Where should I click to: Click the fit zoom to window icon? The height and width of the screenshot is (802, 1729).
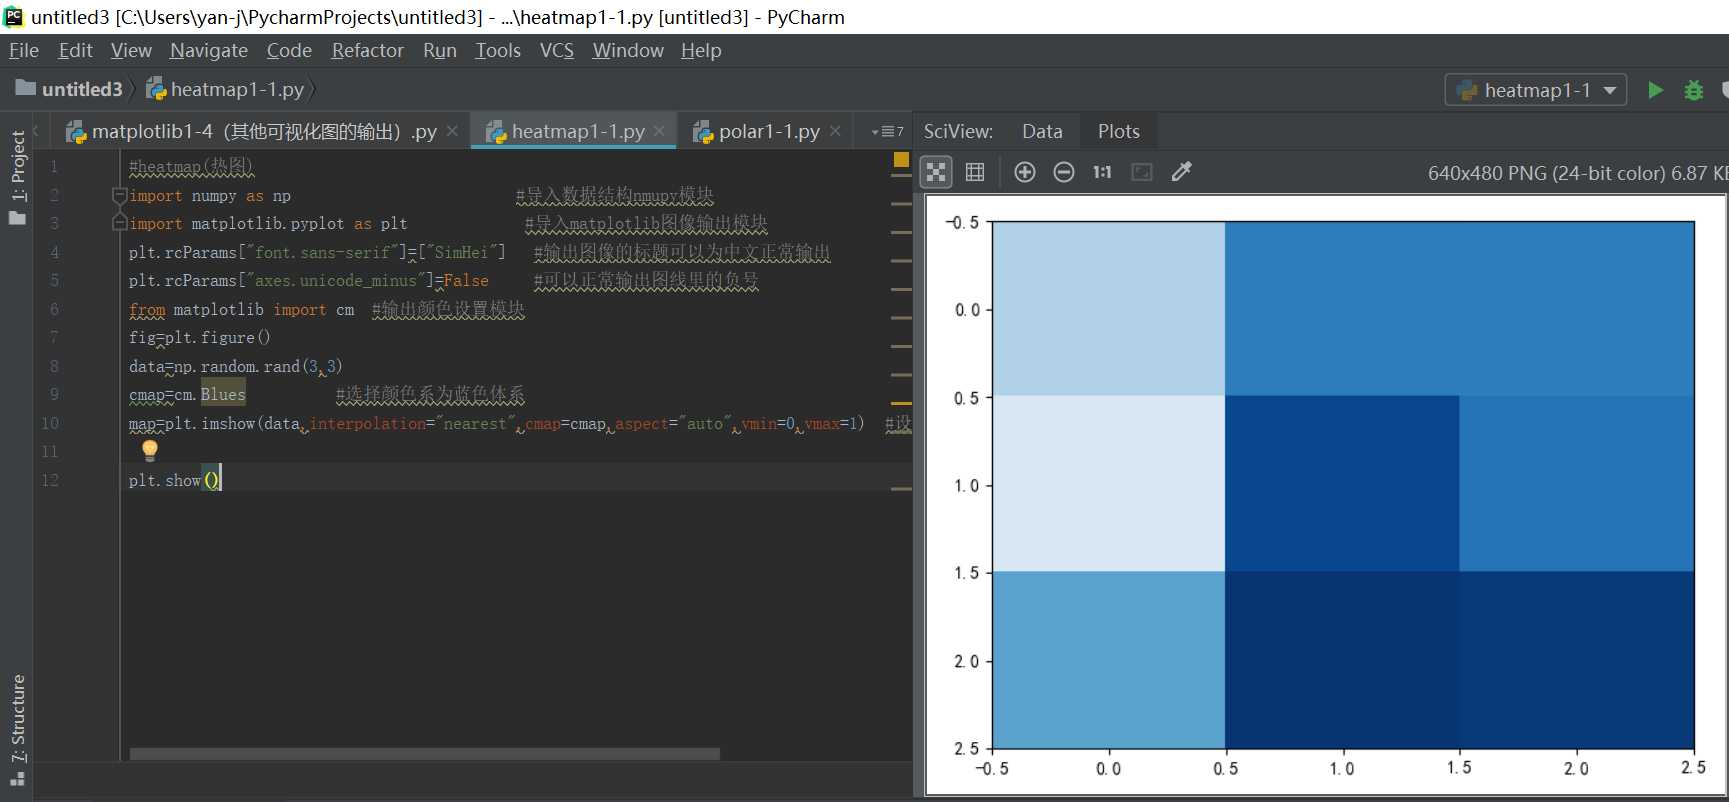point(1141,172)
